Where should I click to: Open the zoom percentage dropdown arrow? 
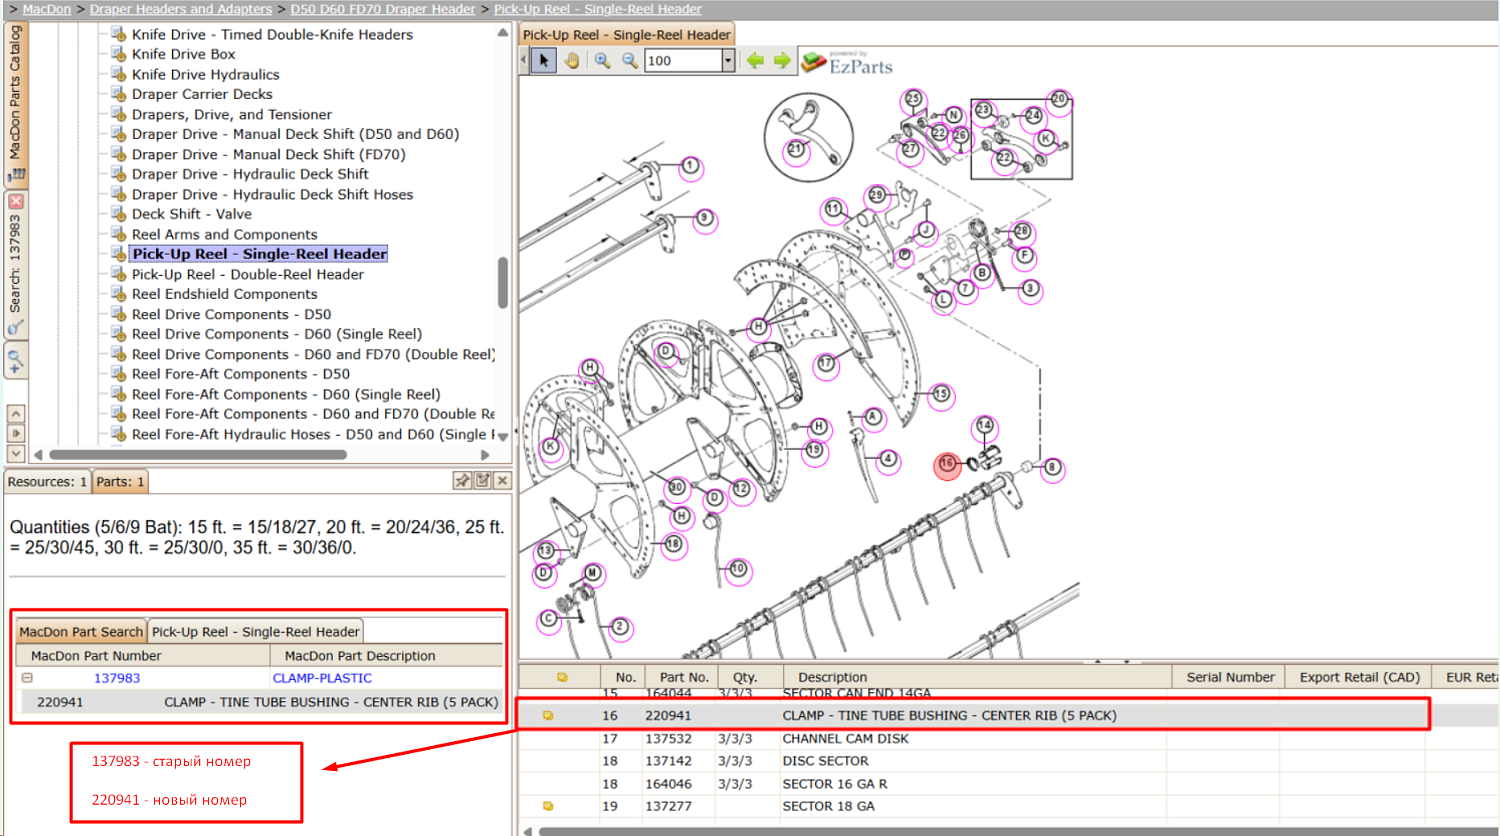pos(728,60)
